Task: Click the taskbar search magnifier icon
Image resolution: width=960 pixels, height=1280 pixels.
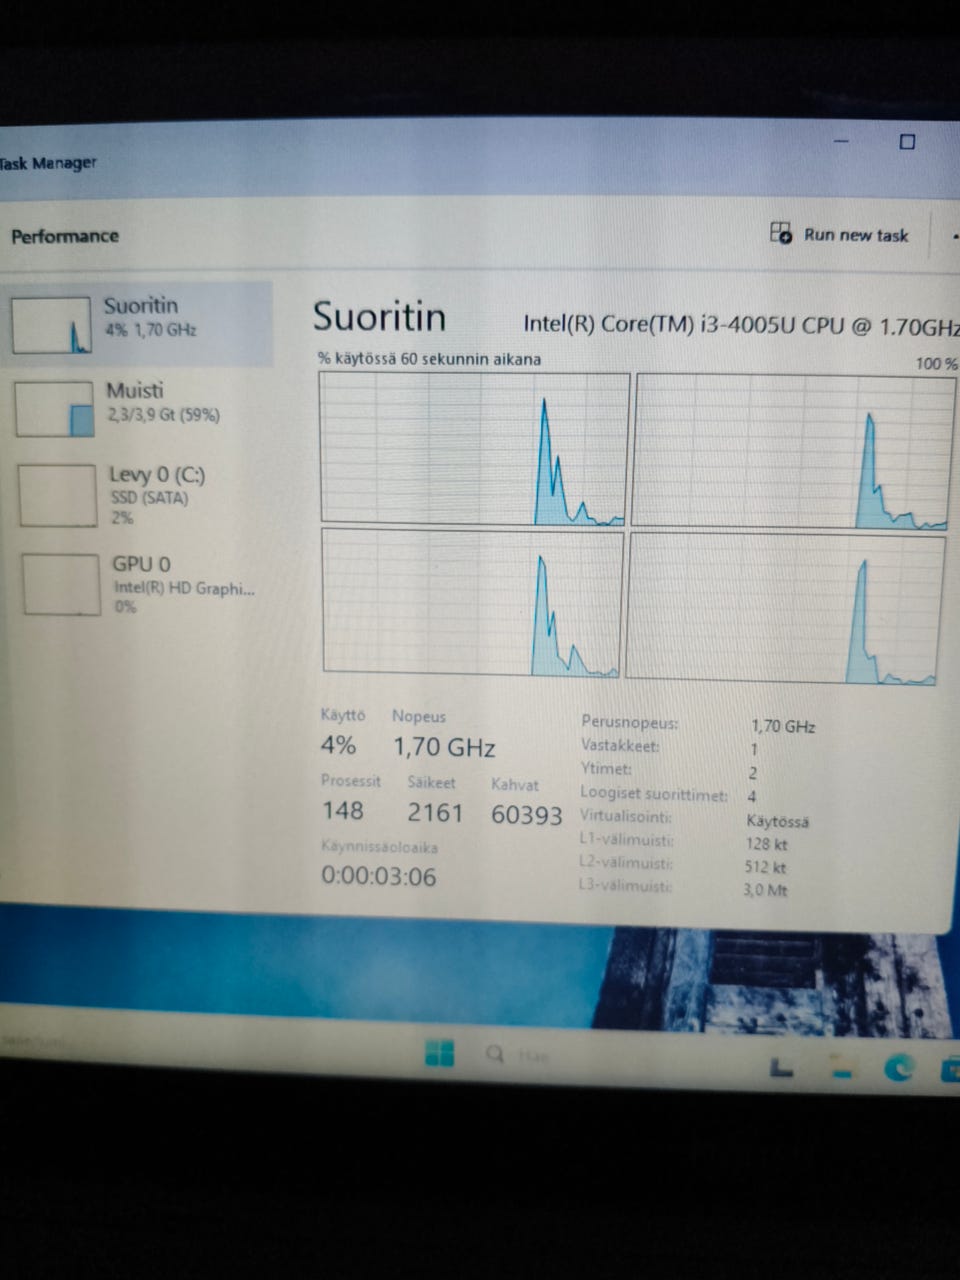Action: 494,1054
